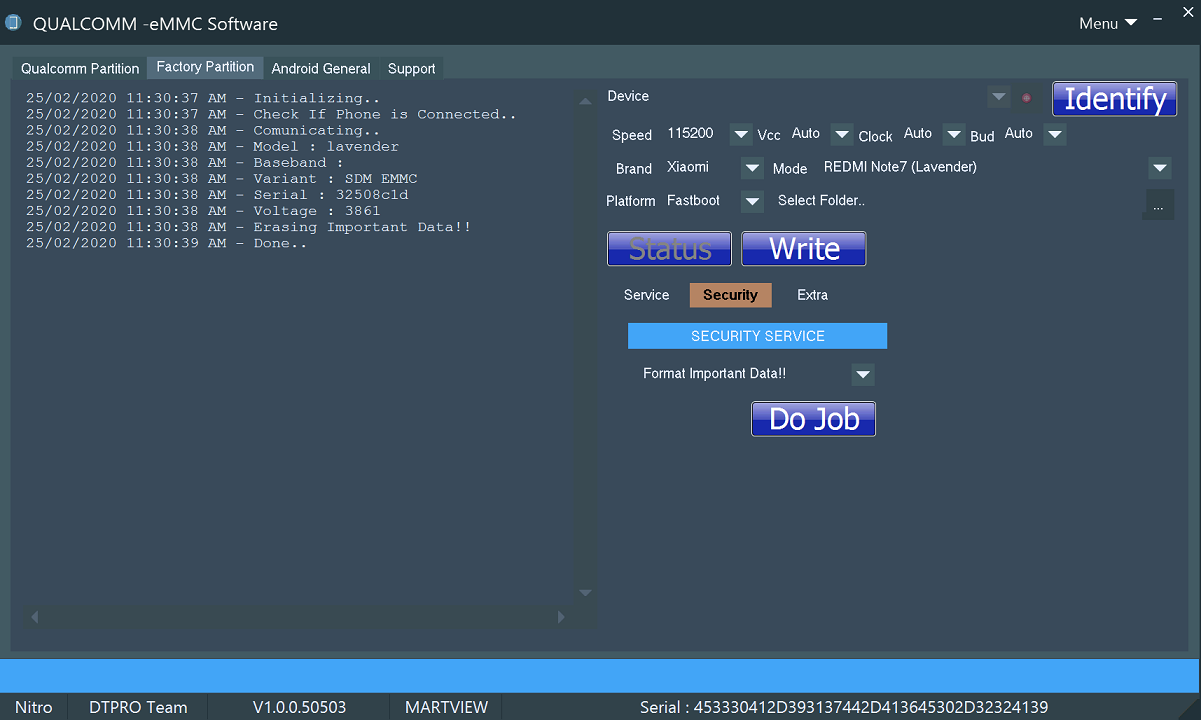1201x720 pixels.
Task: Click the Identify button
Action: coord(1115,99)
